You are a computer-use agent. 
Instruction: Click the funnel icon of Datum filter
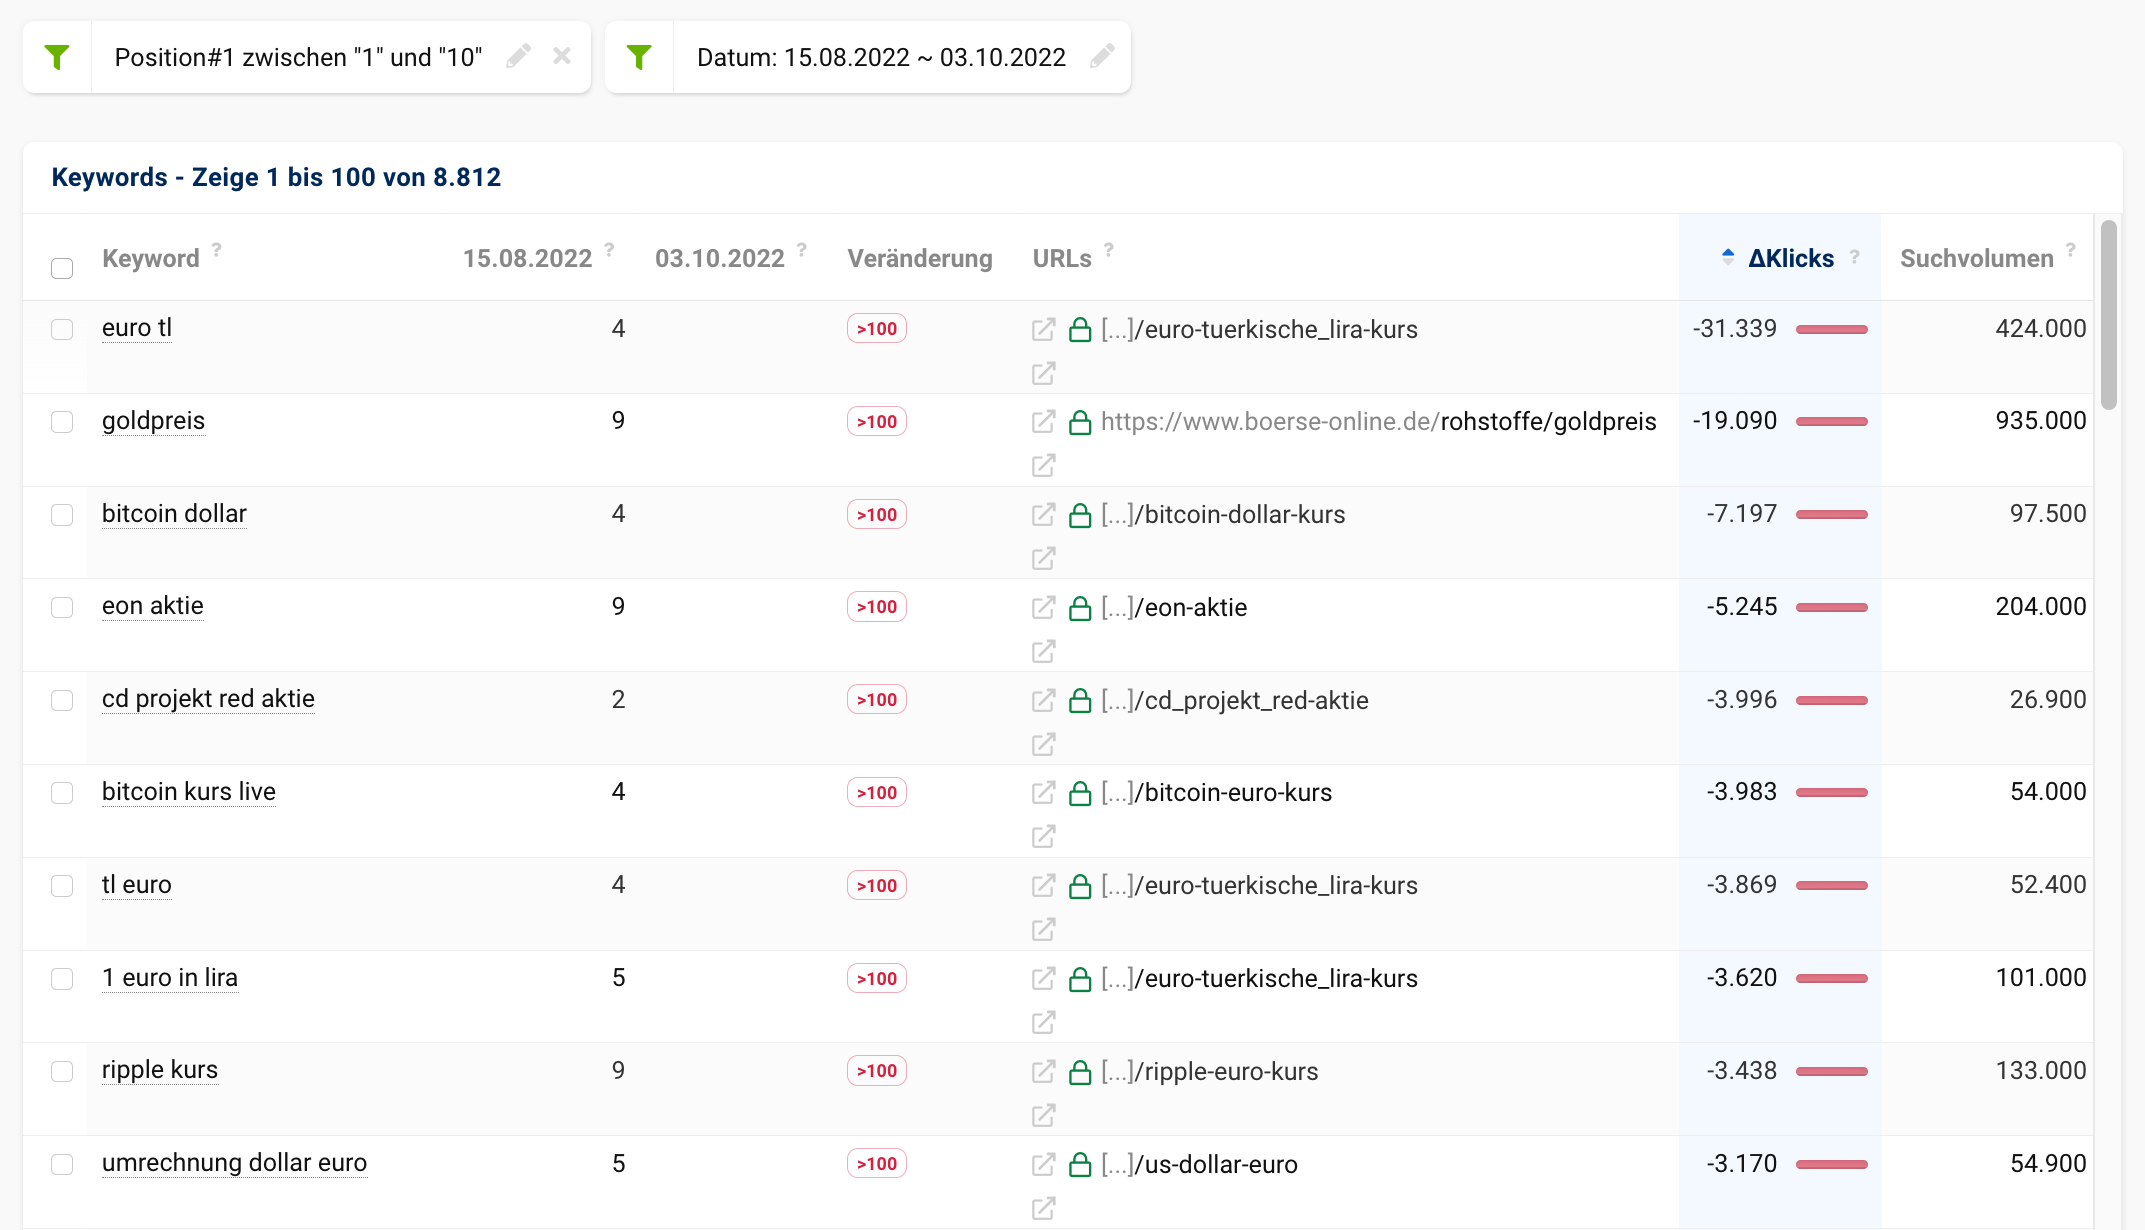640,57
